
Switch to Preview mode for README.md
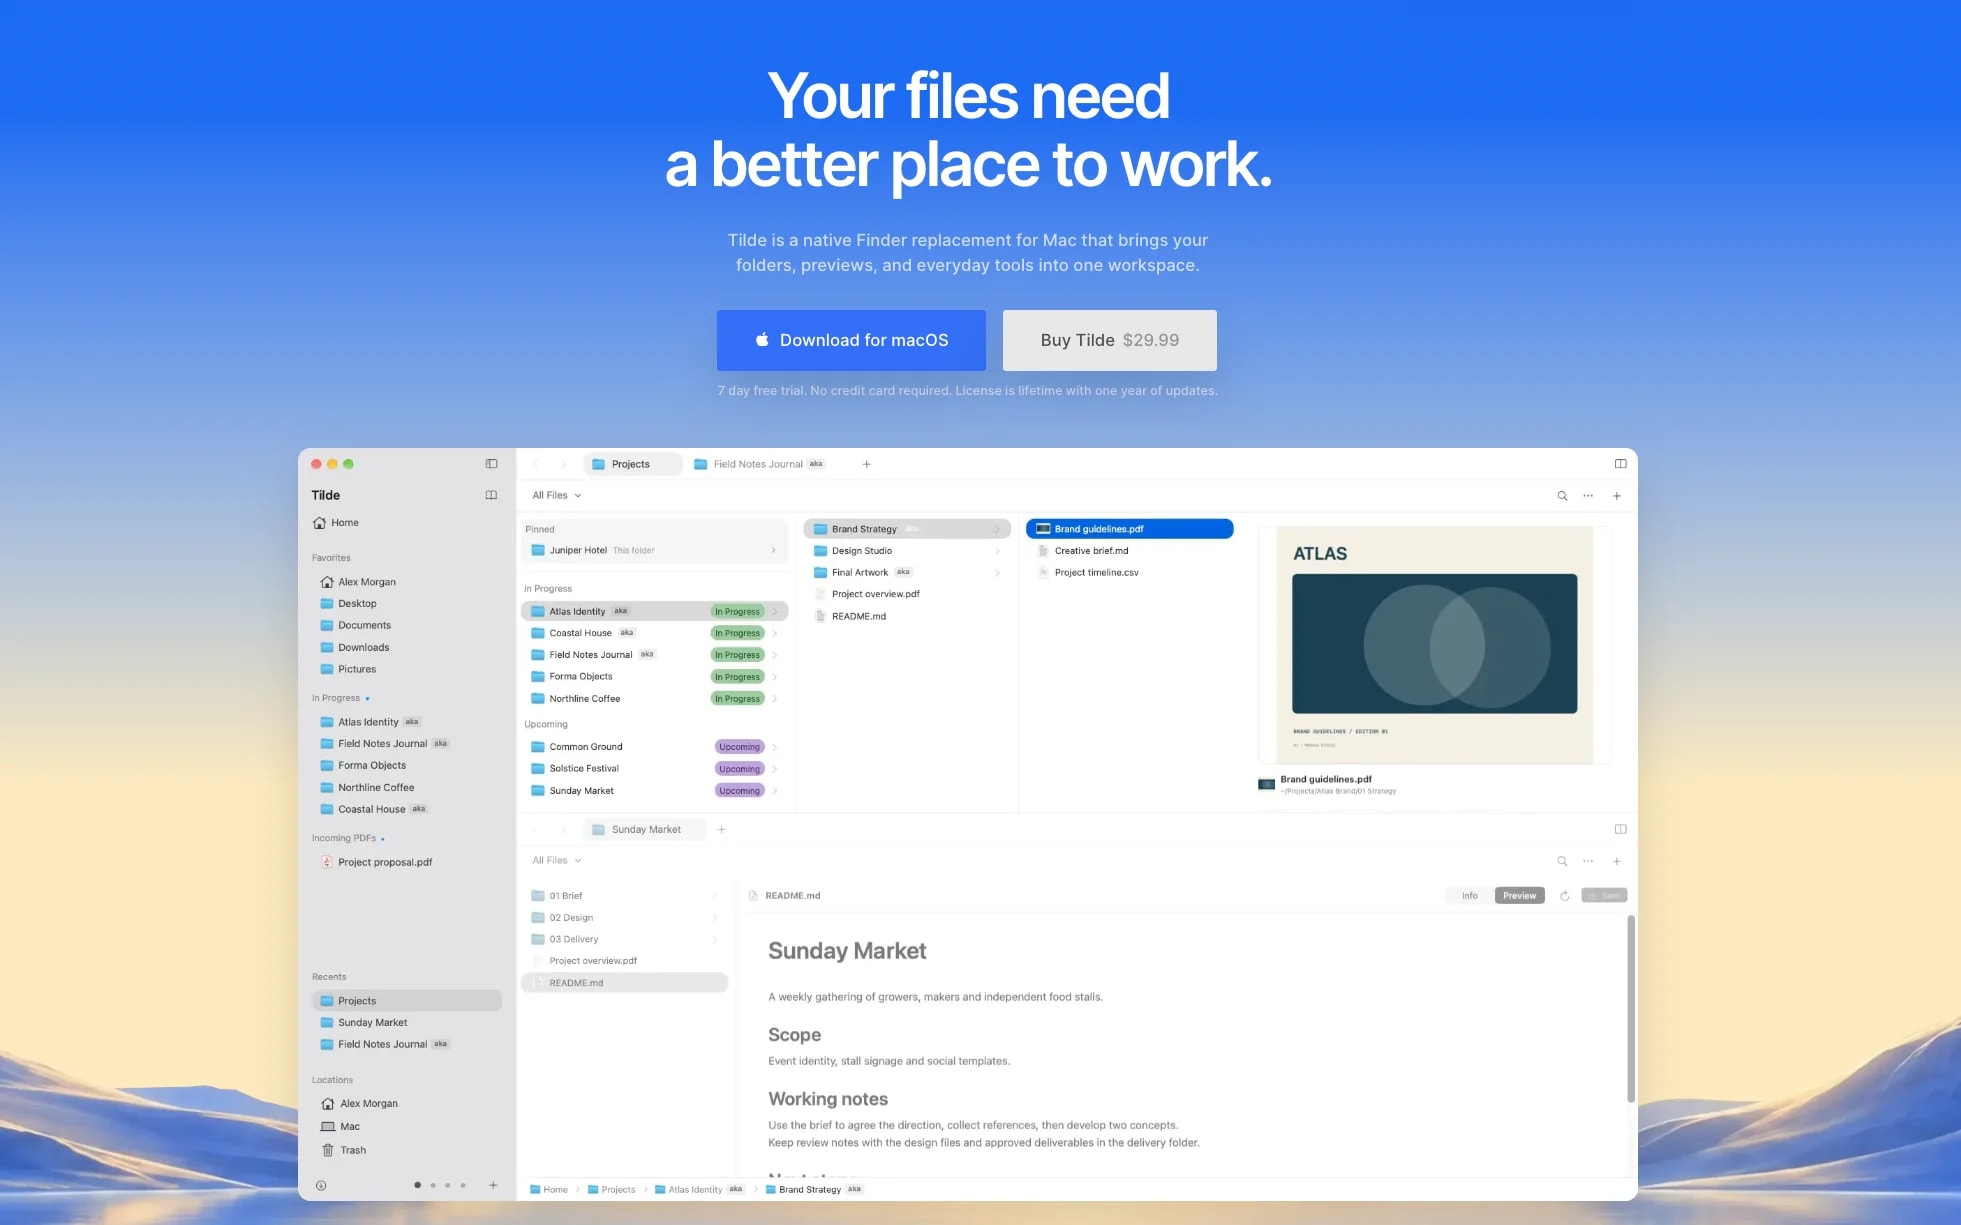1519,896
